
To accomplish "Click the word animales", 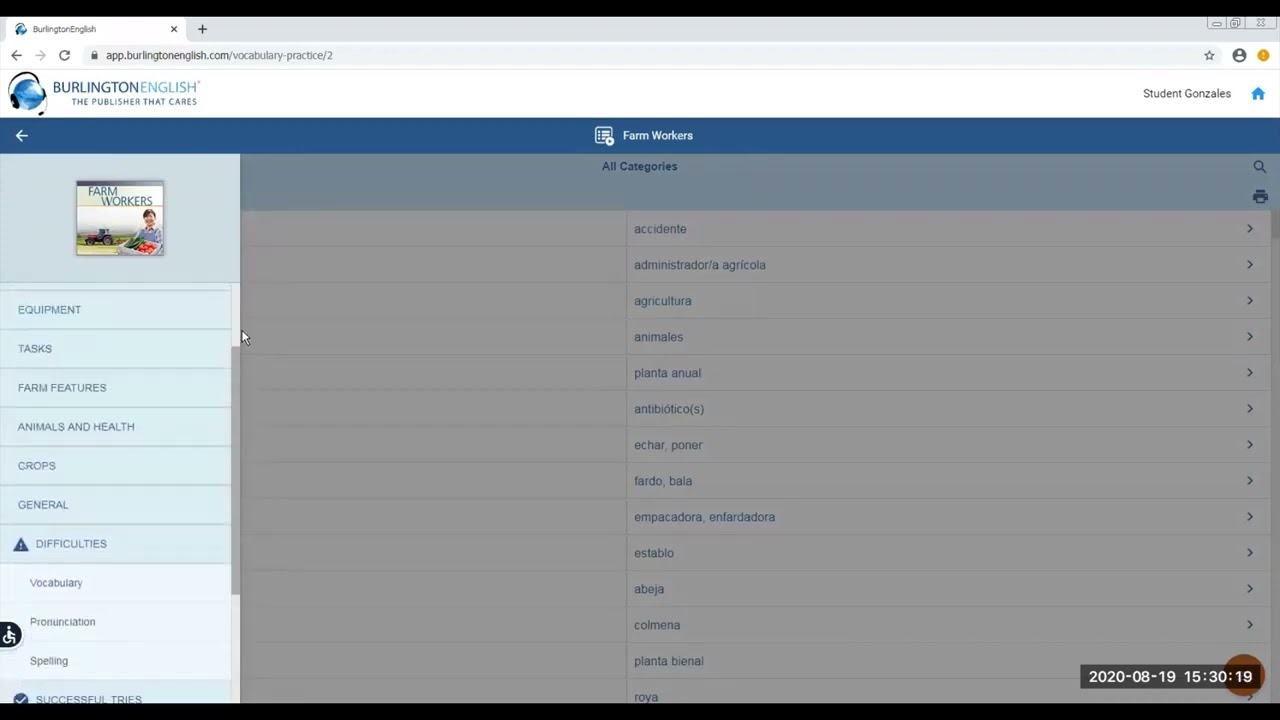I will point(658,337).
